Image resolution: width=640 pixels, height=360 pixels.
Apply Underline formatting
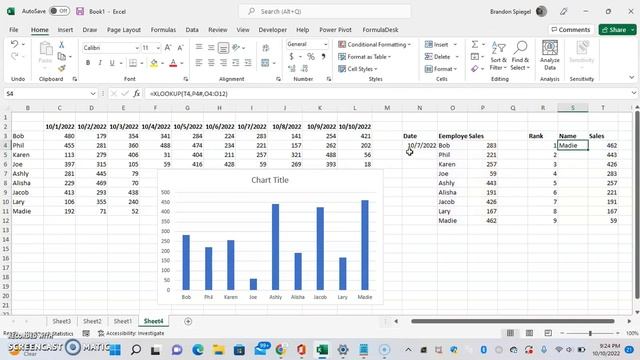pyautogui.click(x=111, y=63)
